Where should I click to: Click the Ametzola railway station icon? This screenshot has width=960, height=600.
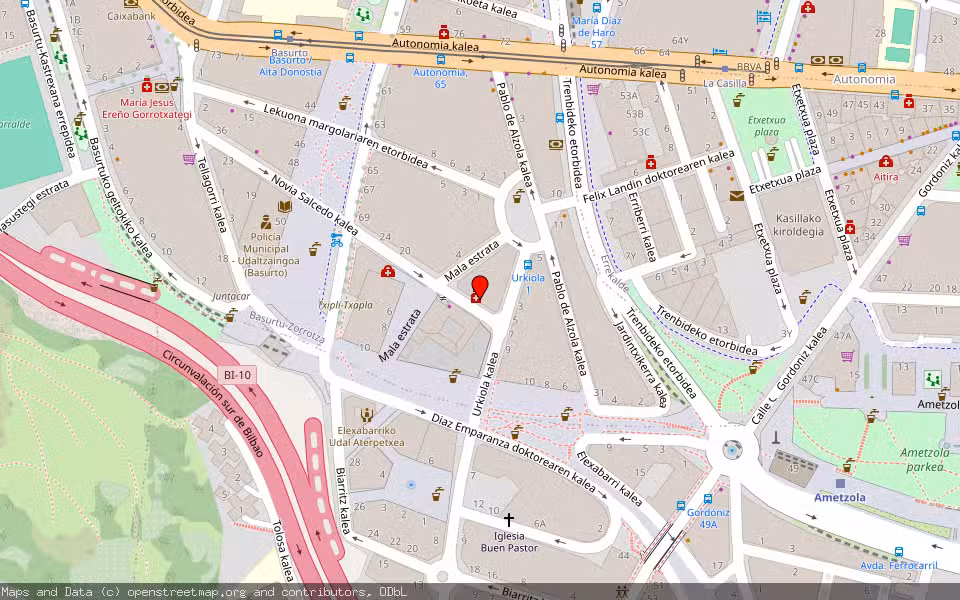[840, 484]
